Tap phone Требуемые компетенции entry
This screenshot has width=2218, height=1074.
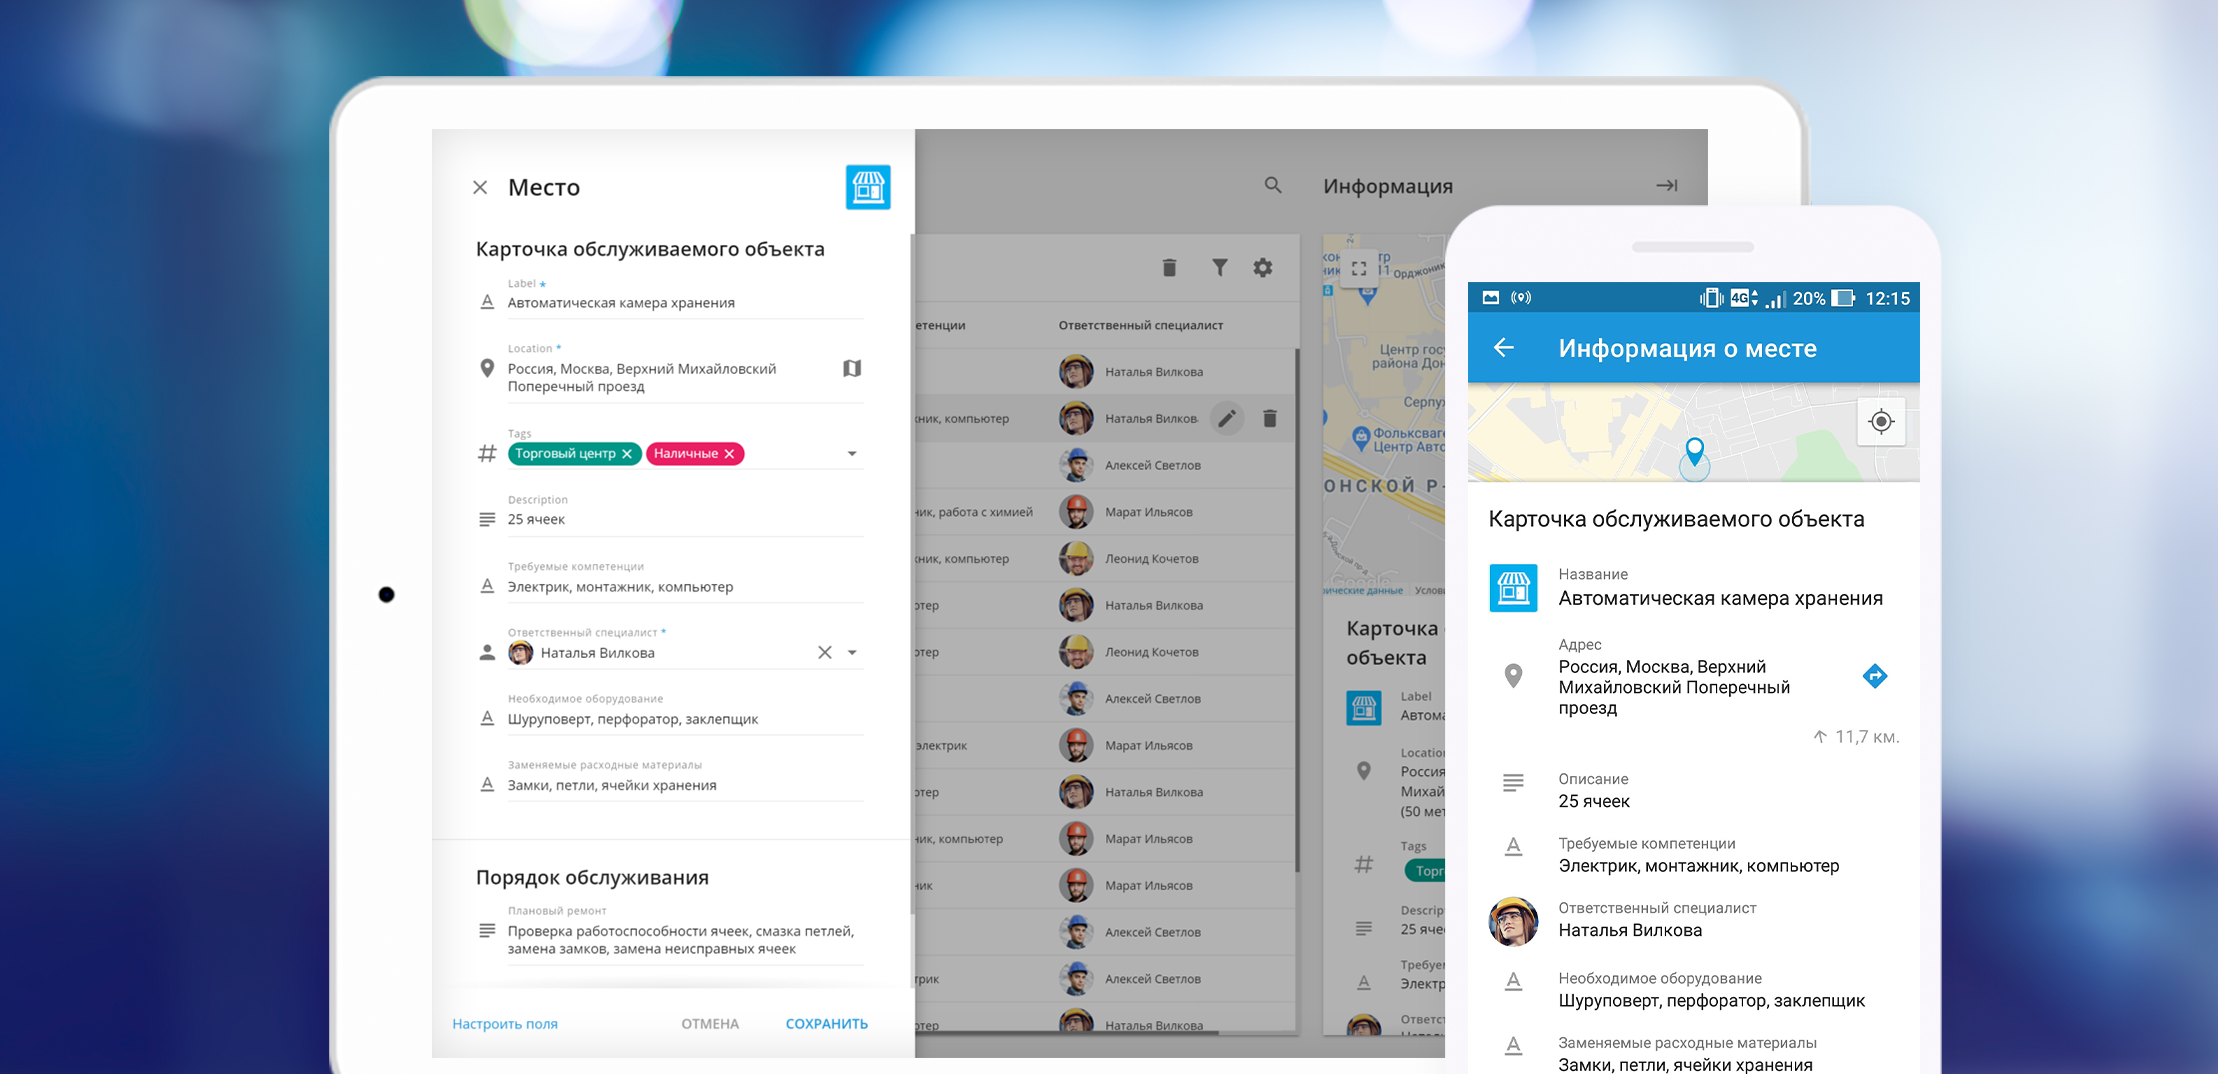[1698, 855]
